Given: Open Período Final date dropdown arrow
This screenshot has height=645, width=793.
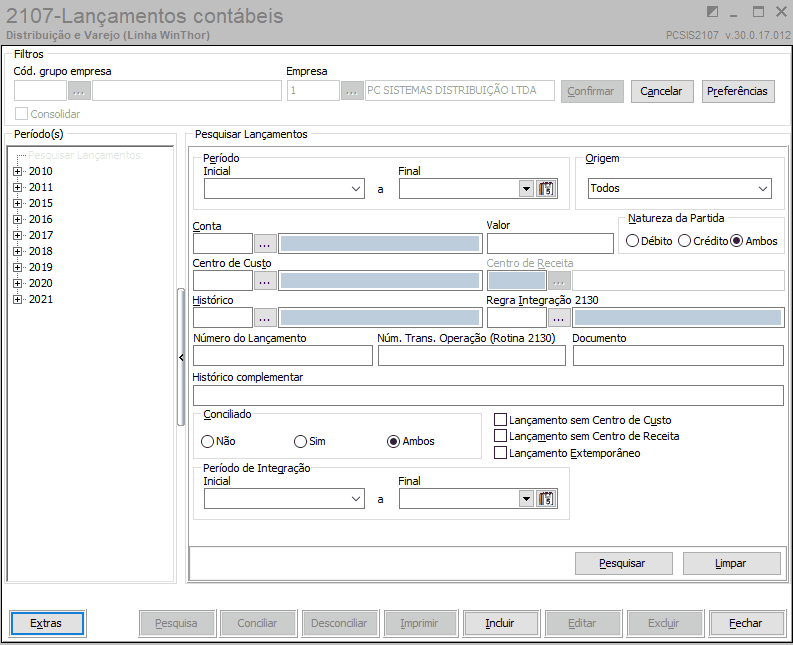Looking at the screenshot, I should click(x=526, y=189).
